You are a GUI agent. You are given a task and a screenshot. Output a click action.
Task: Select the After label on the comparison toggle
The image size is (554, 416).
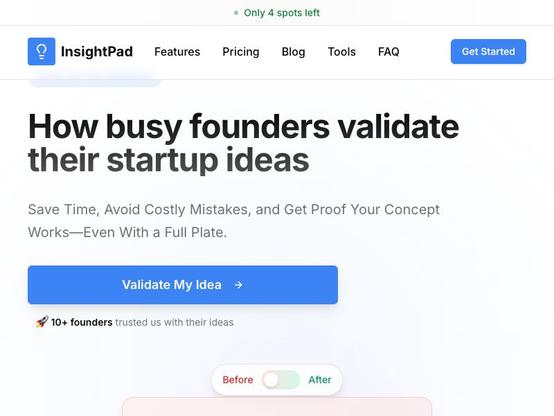coord(320,380)
